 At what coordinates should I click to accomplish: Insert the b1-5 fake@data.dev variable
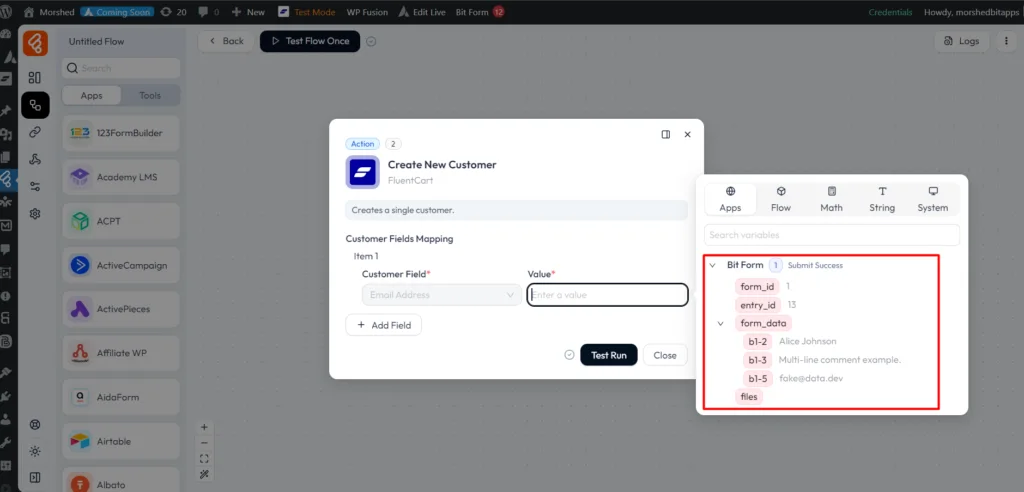758,378
